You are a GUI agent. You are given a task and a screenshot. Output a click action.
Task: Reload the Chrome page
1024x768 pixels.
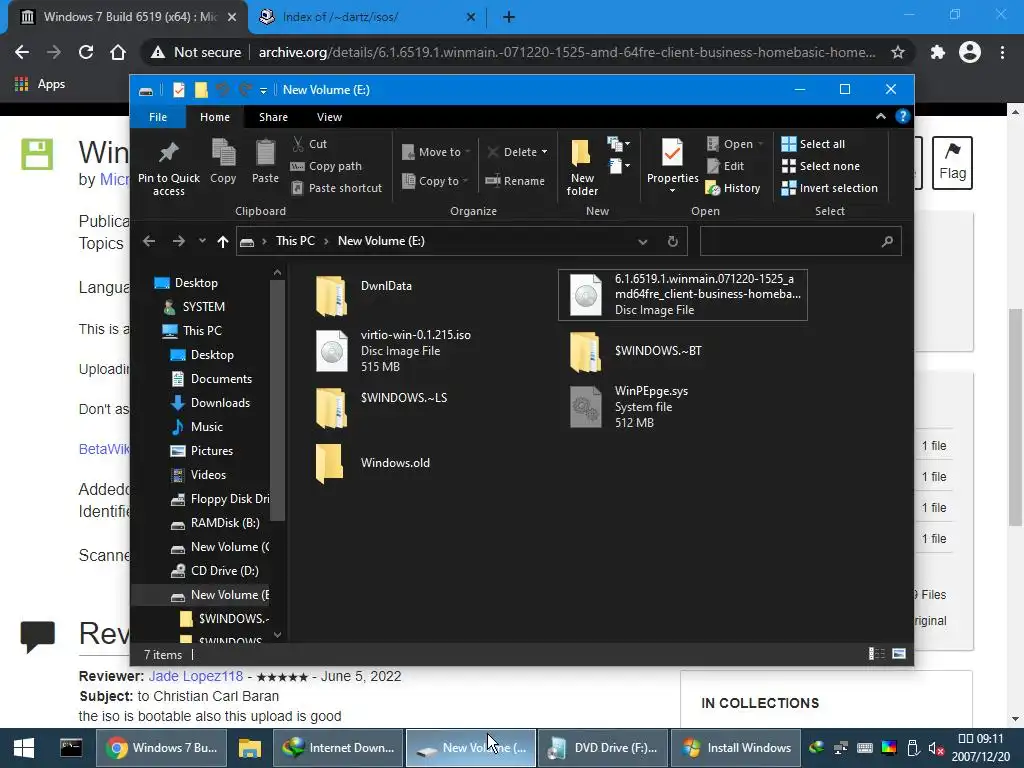[x=86, y=52]
